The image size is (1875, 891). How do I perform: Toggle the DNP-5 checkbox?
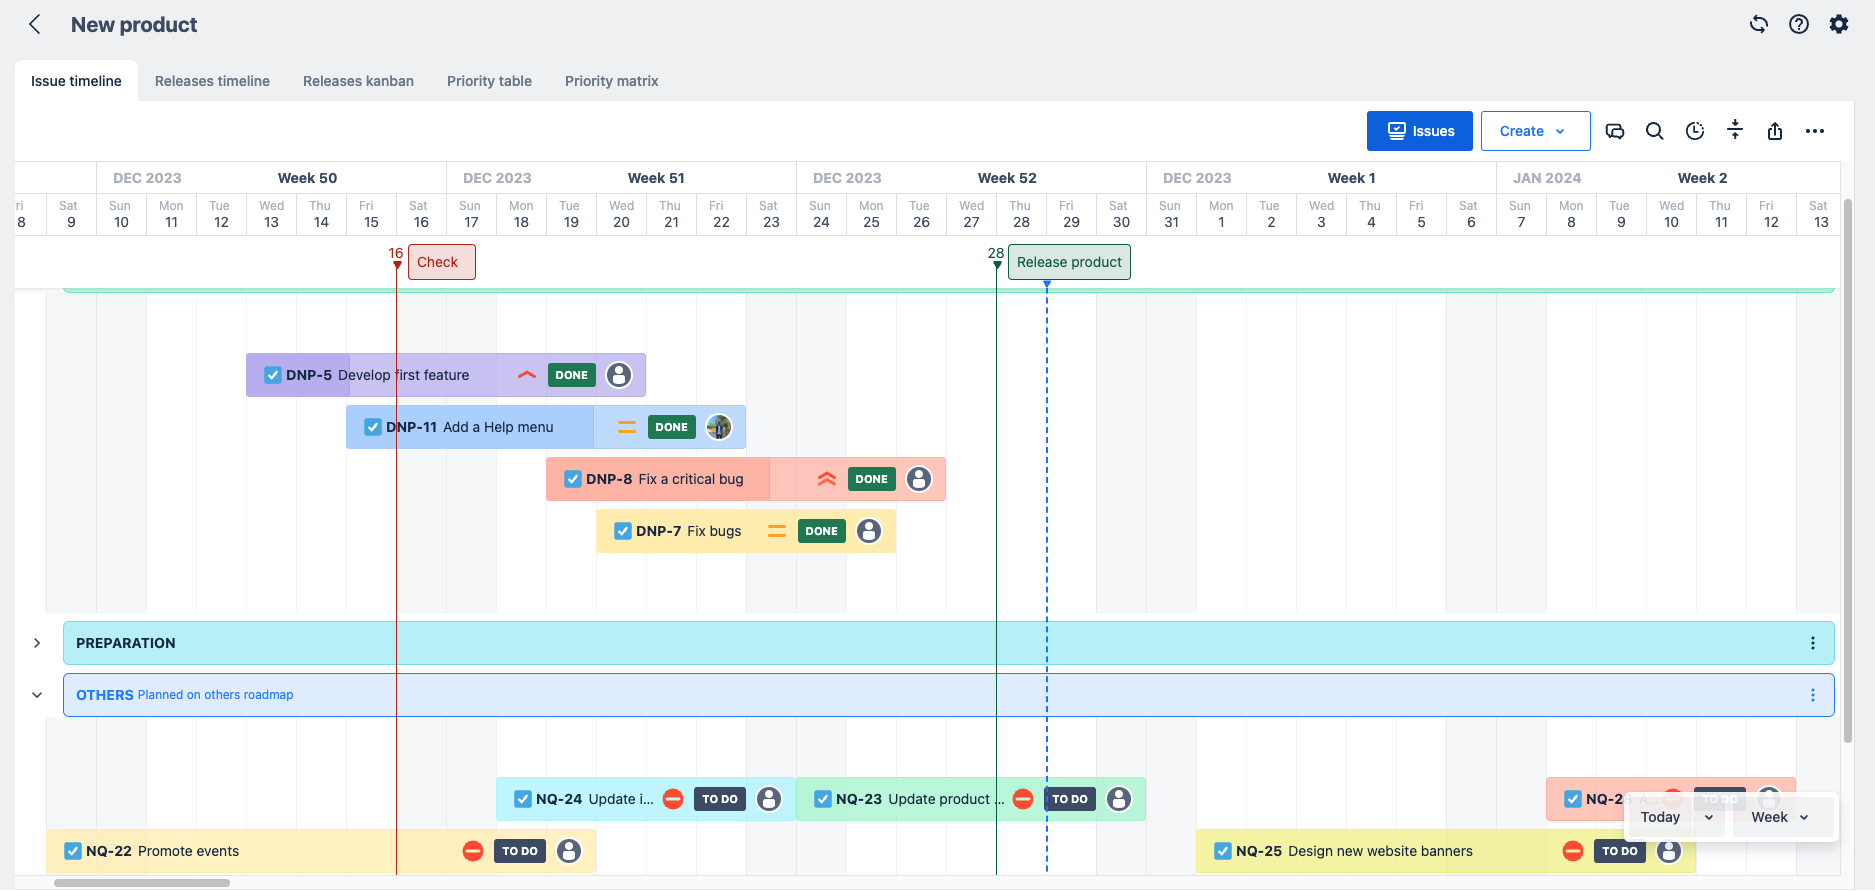pos(272,375)
